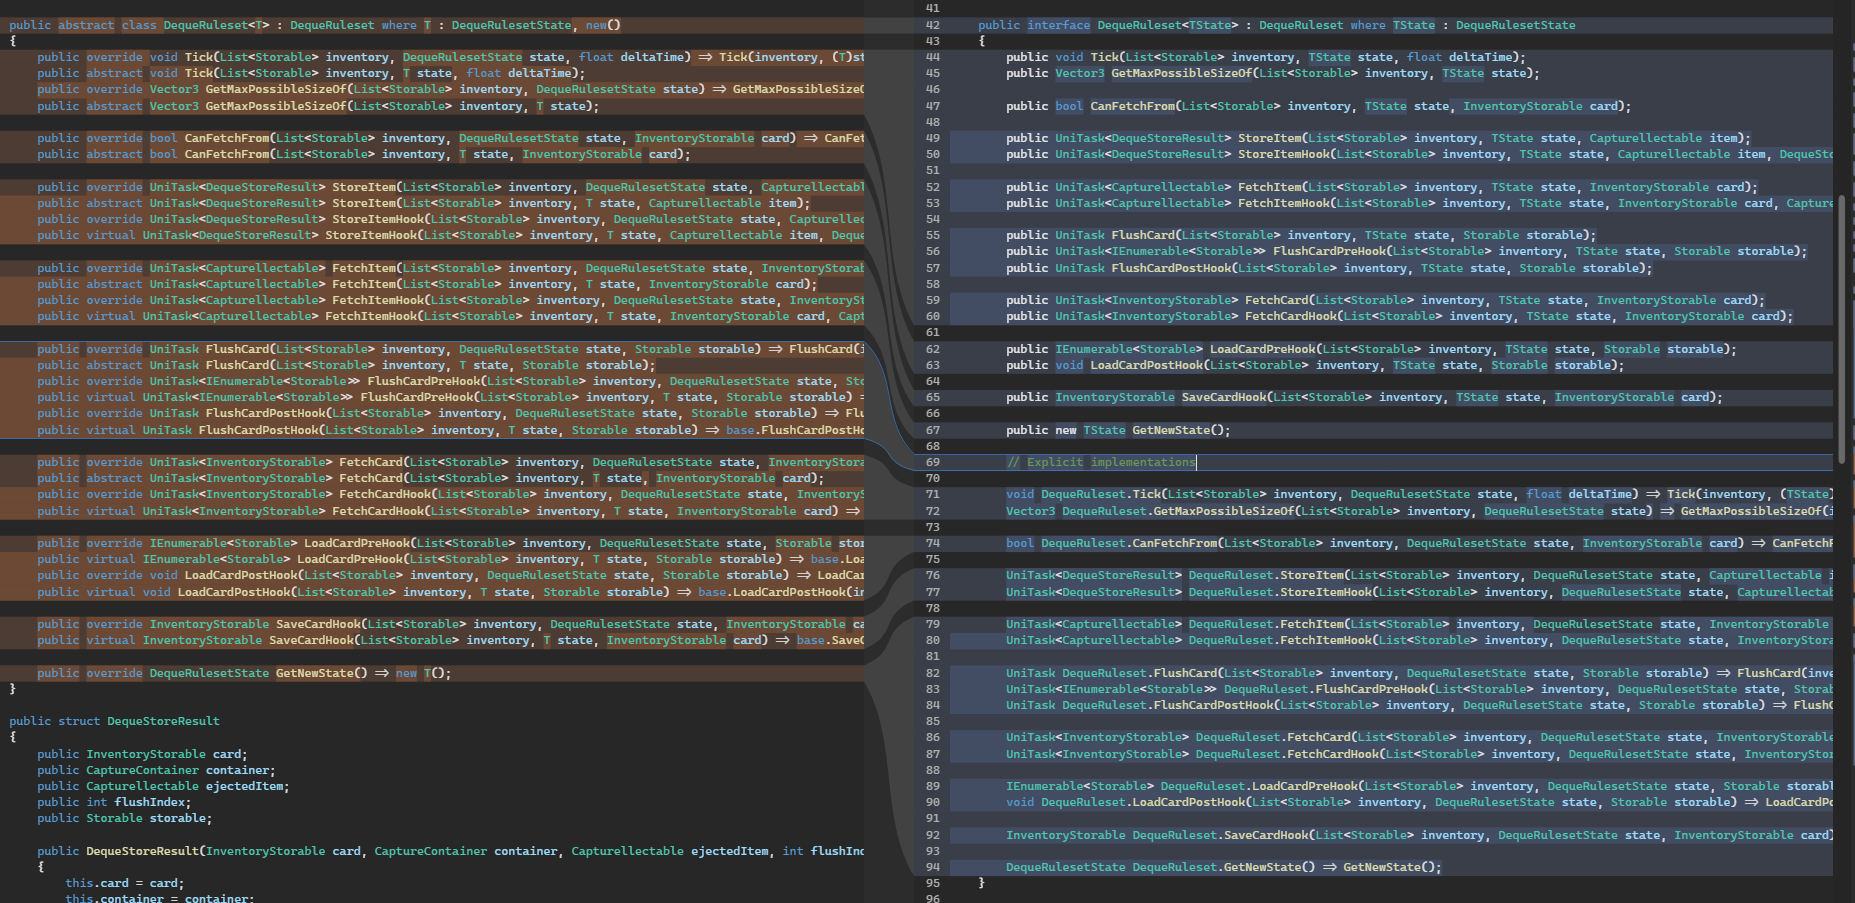Click the 'class' keyword in left pane

click(139, 25)
